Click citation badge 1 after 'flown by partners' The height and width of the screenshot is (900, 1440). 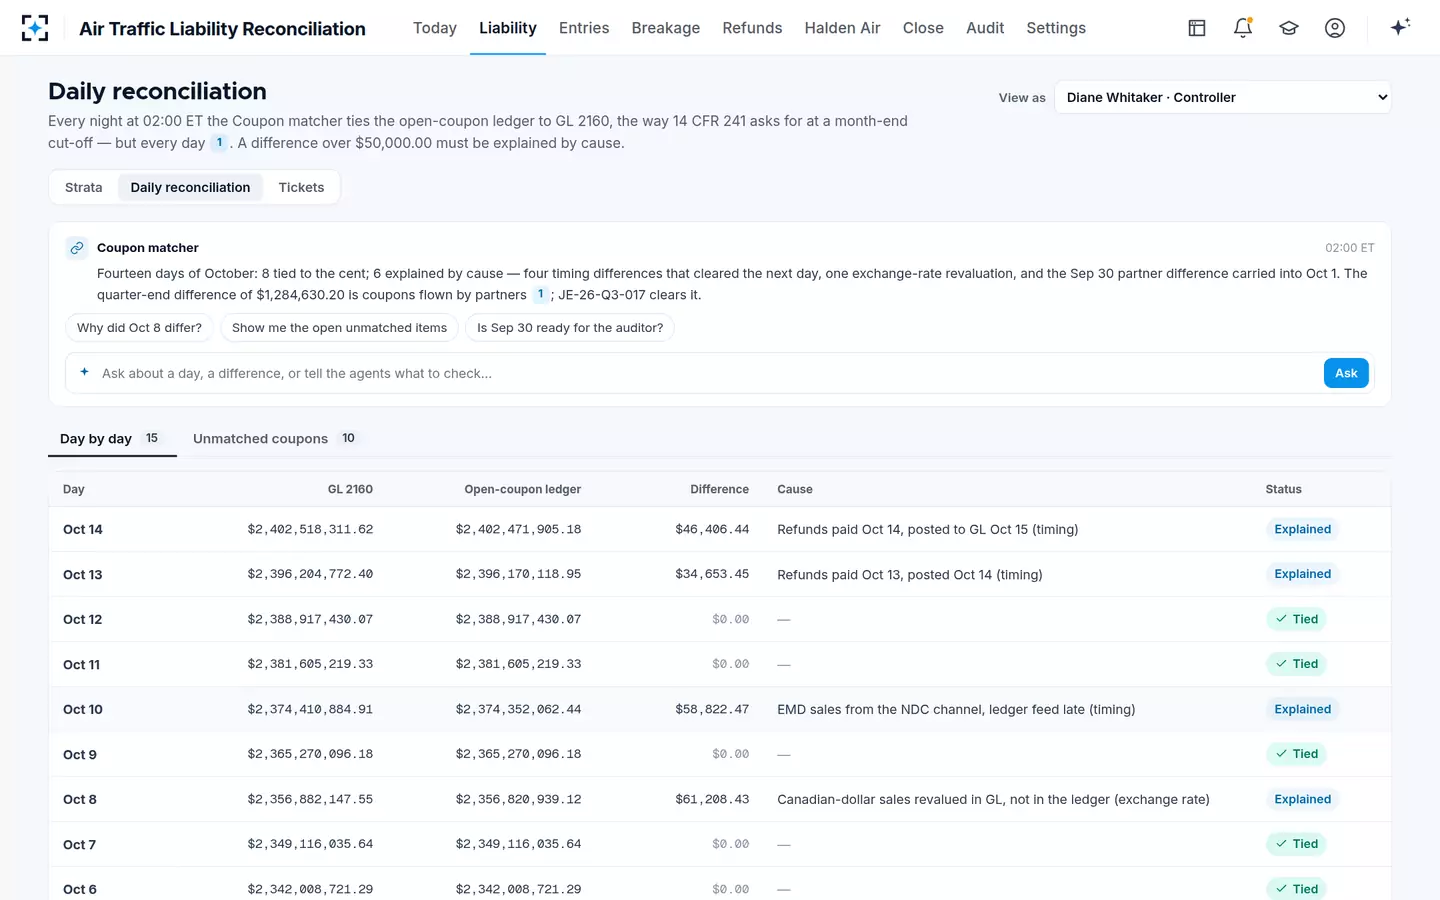tap(541, 294)
